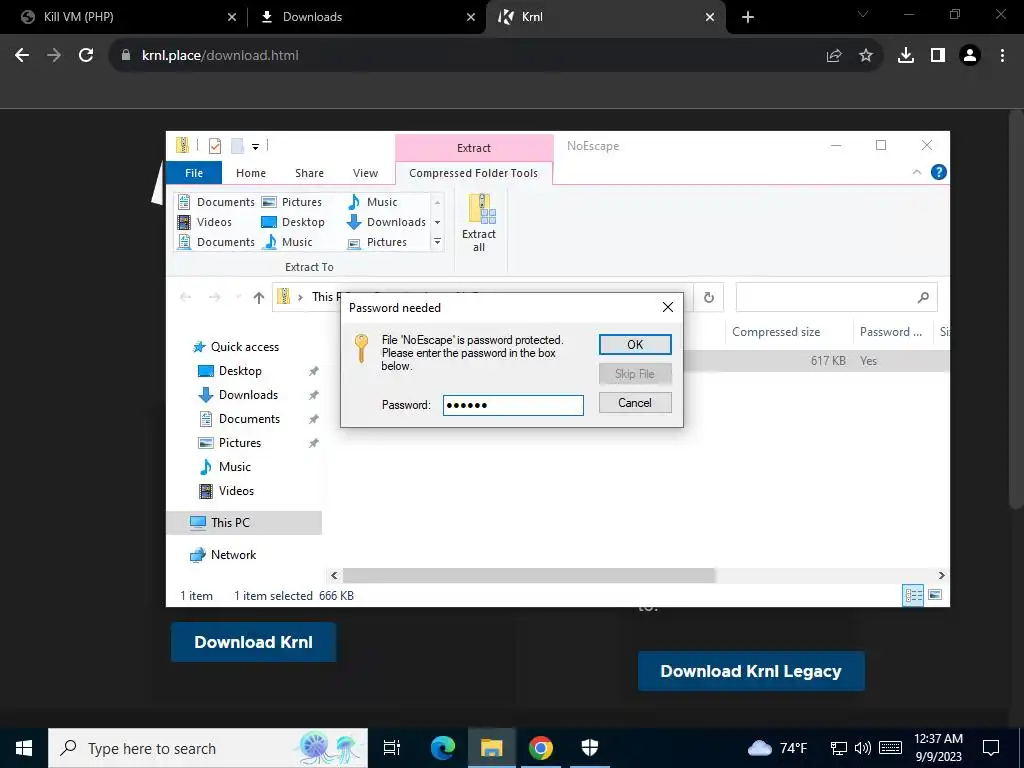Open Pictures in navigation pane
The width and height of the screenshot is (1024, 768).
pyautogui.click(x=229, y=443)
